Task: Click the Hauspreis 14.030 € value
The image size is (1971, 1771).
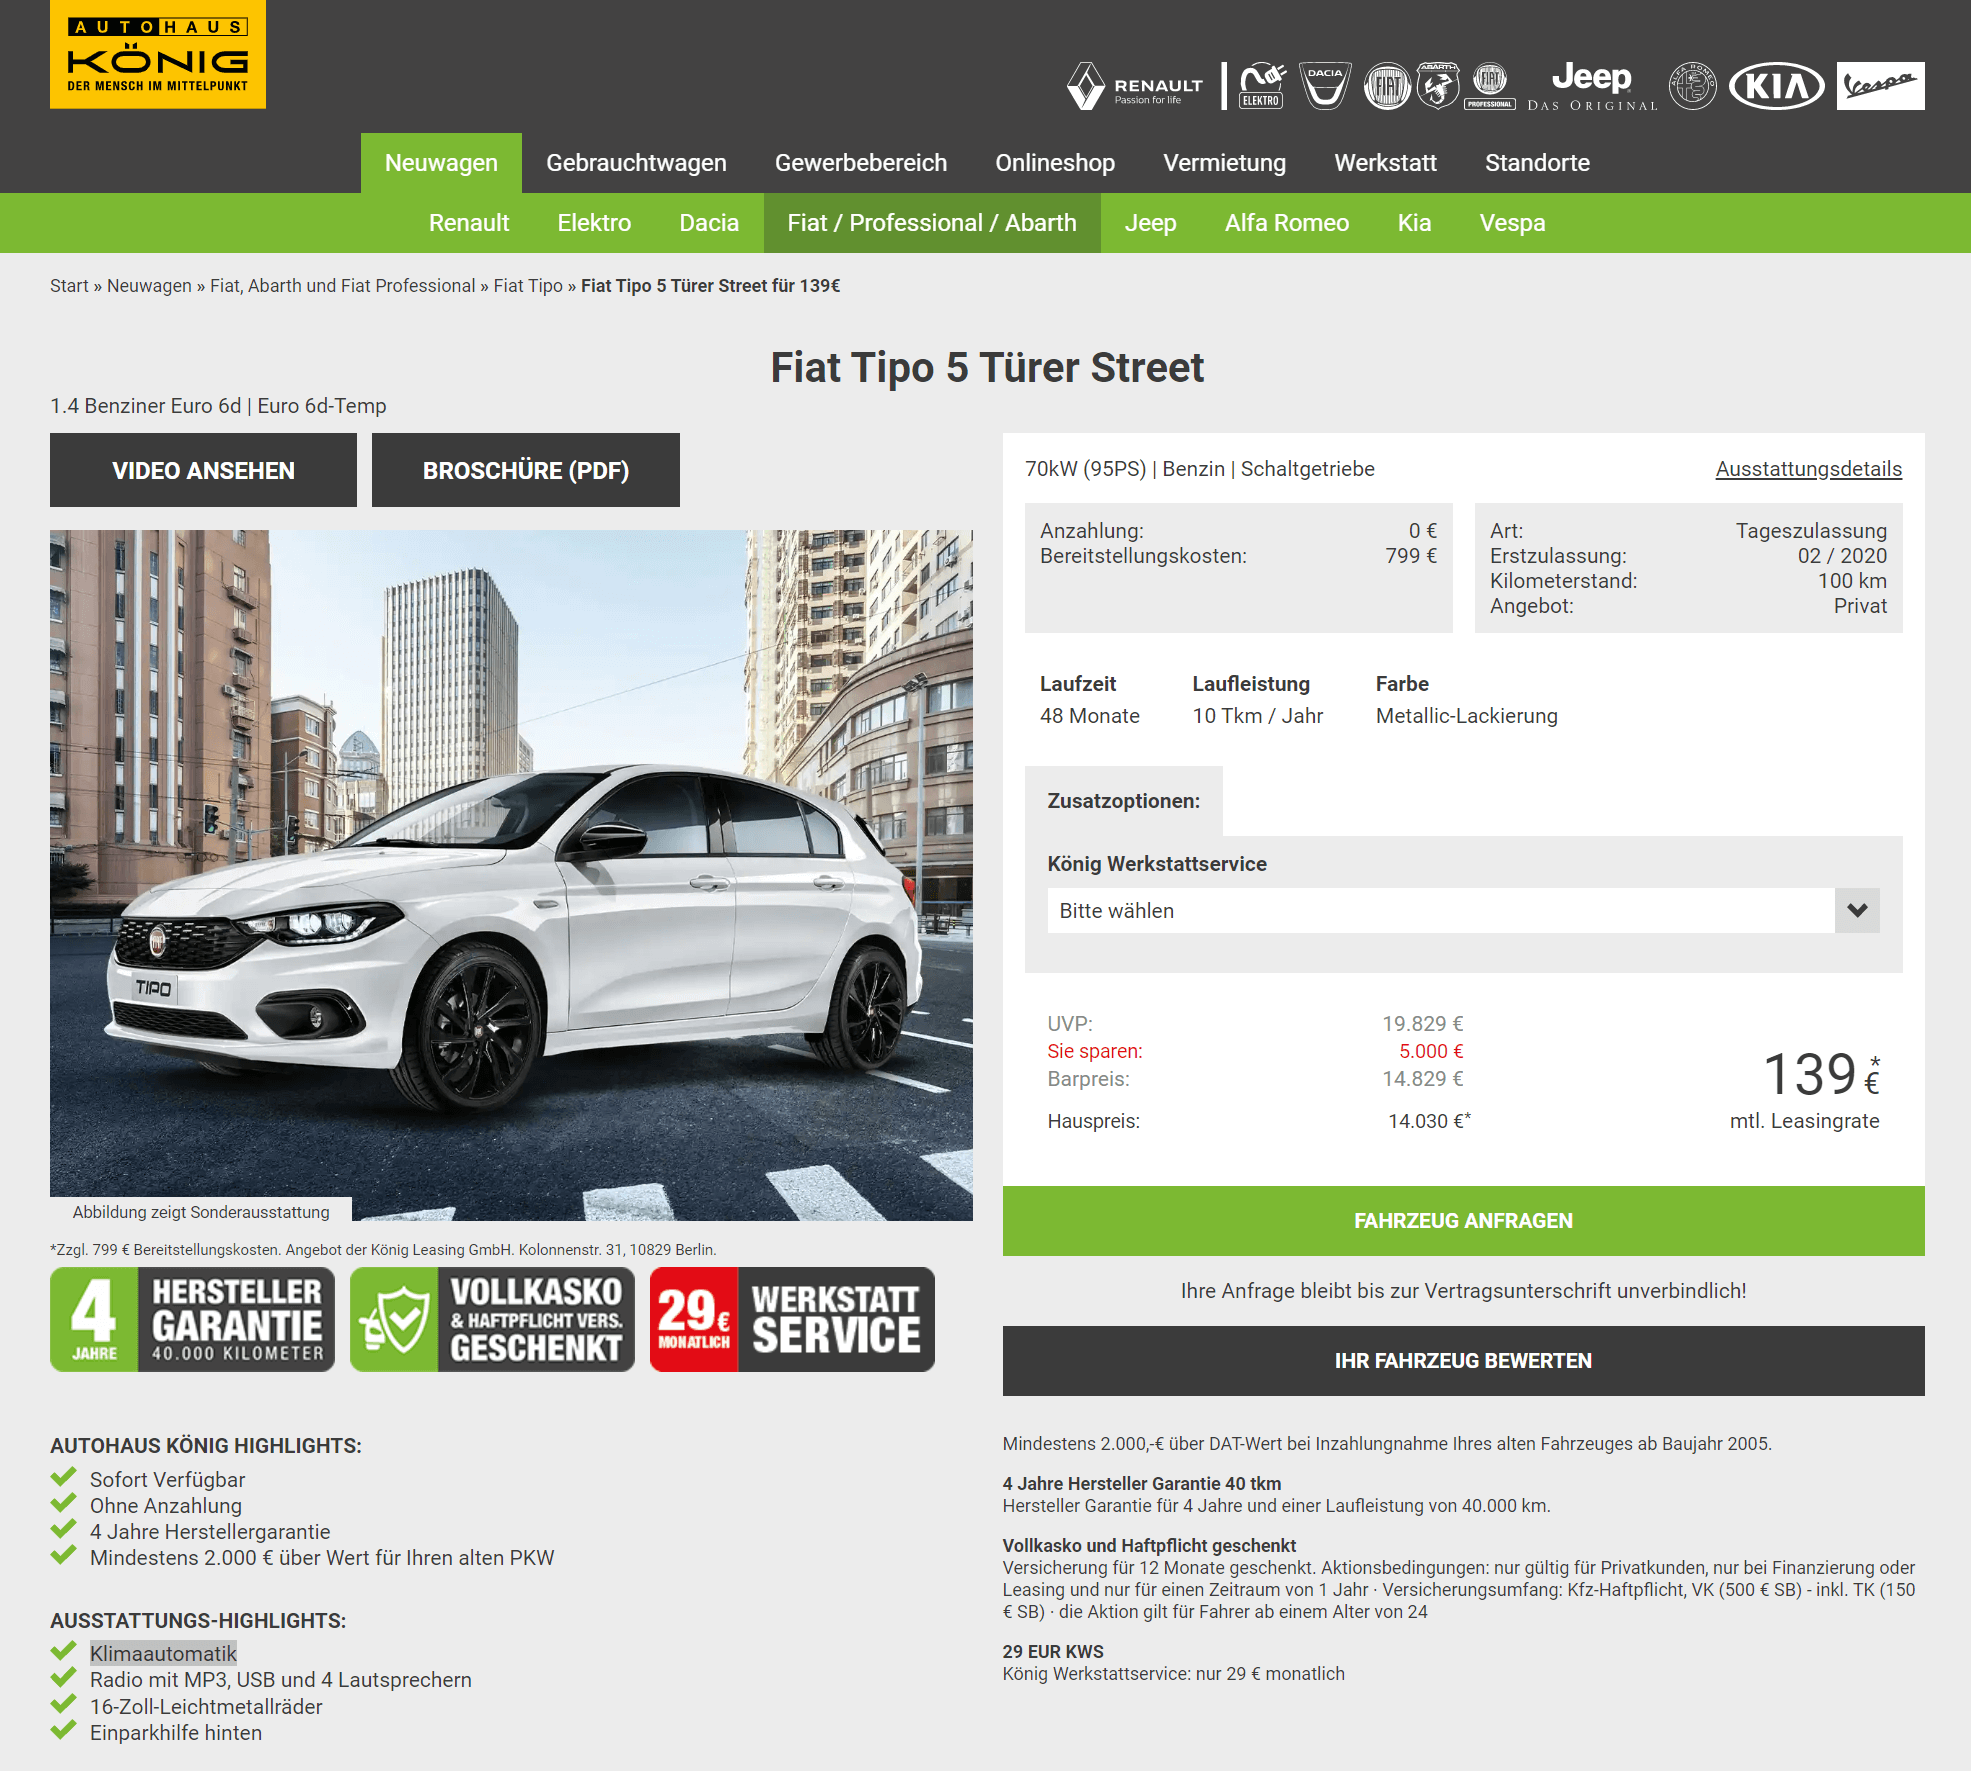Action: [x=1429, y=1121]
